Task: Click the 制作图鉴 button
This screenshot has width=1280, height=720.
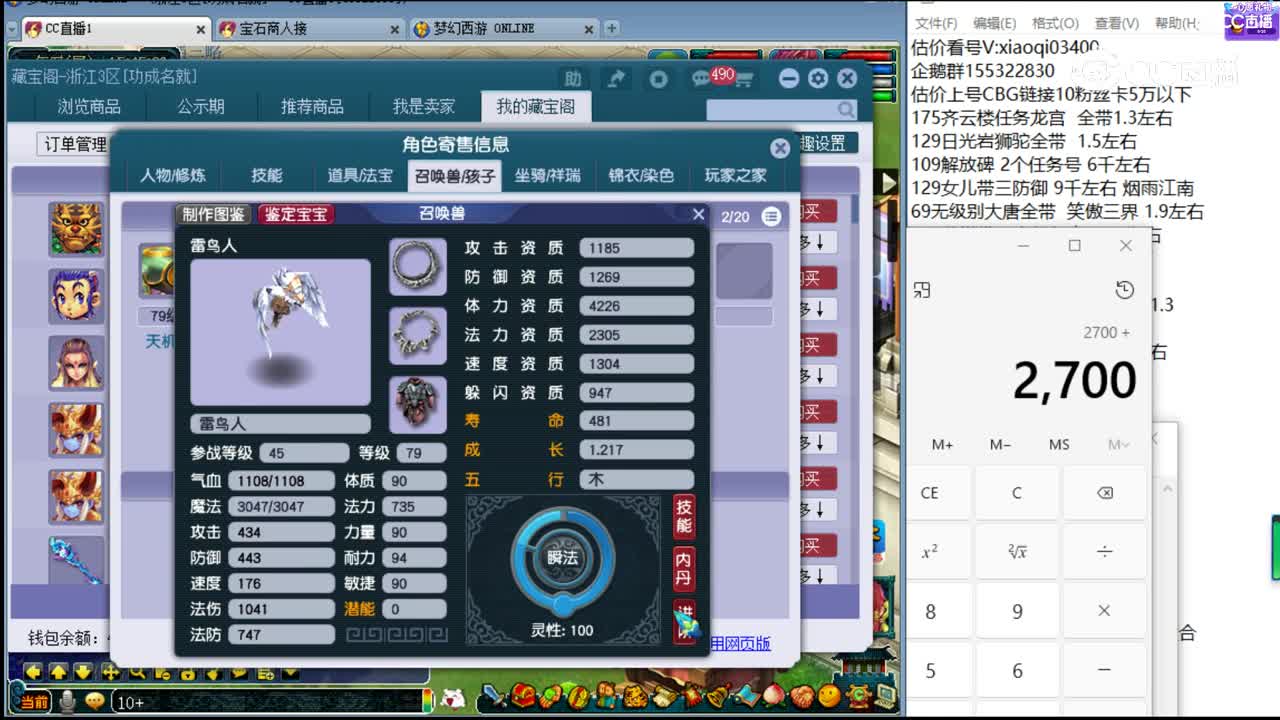Action: [214, 214]
